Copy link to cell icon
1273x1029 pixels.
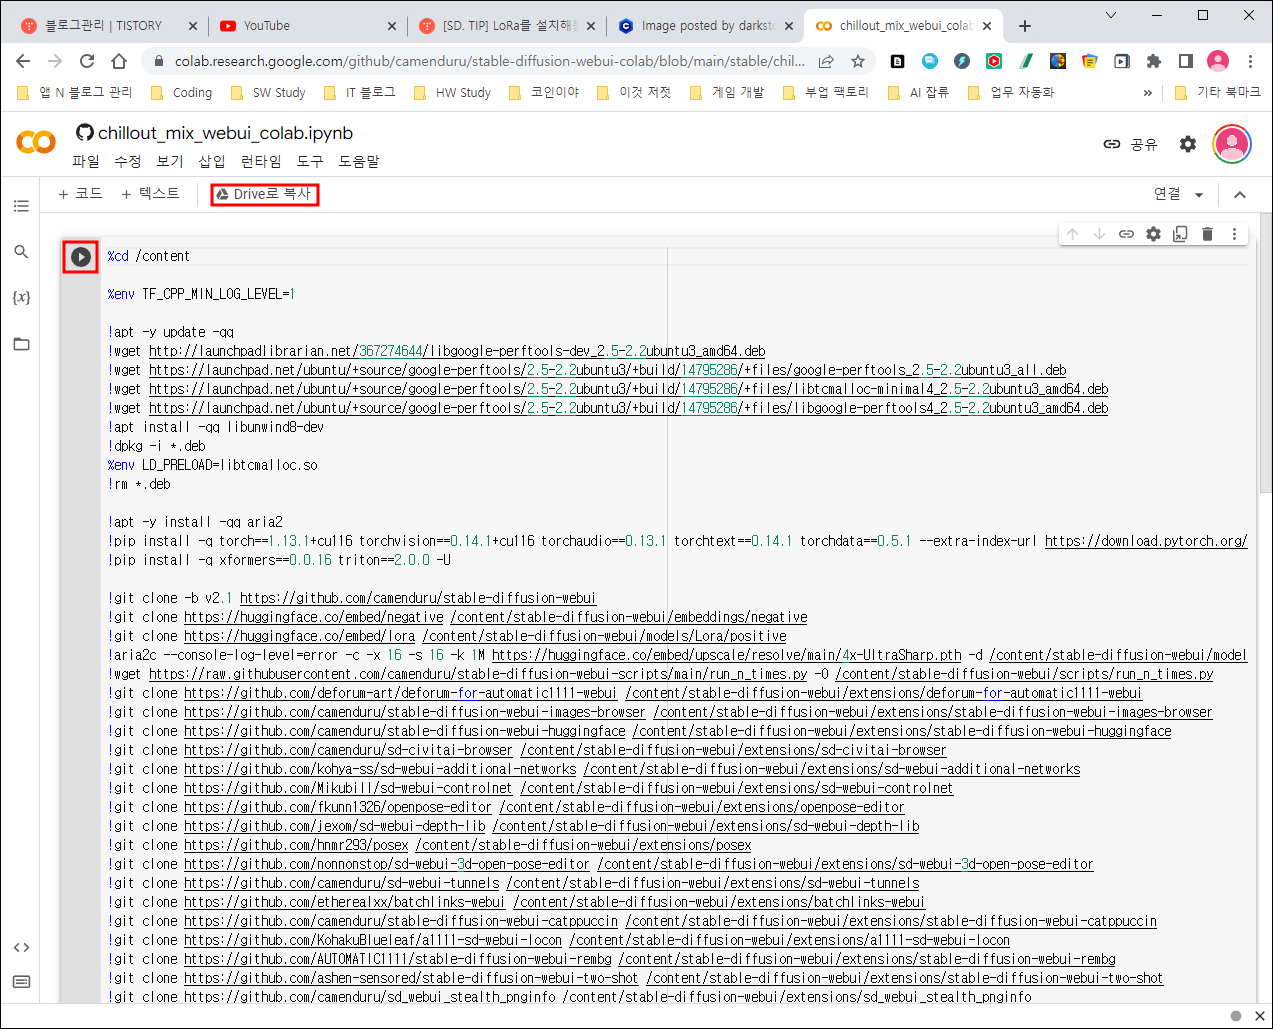pos(1126,234)
